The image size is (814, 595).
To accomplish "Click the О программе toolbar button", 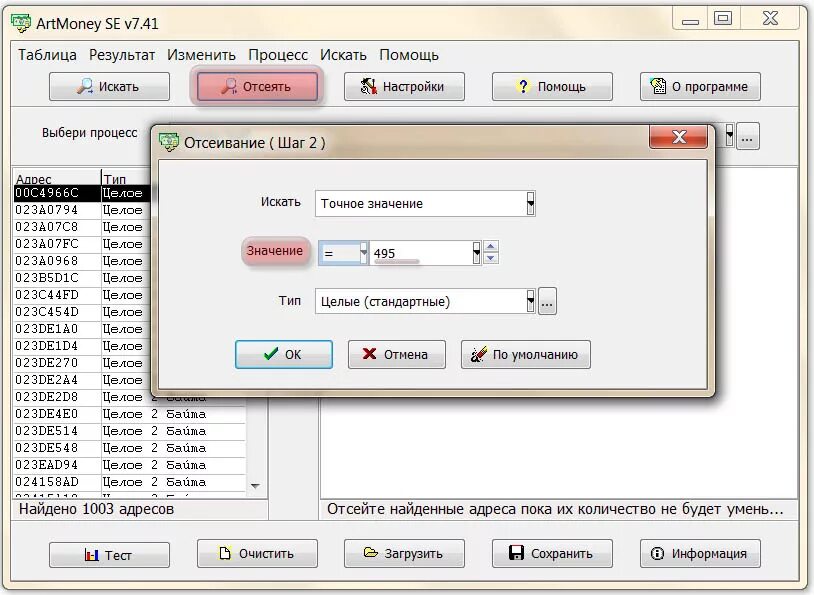I will coord(700,86).
